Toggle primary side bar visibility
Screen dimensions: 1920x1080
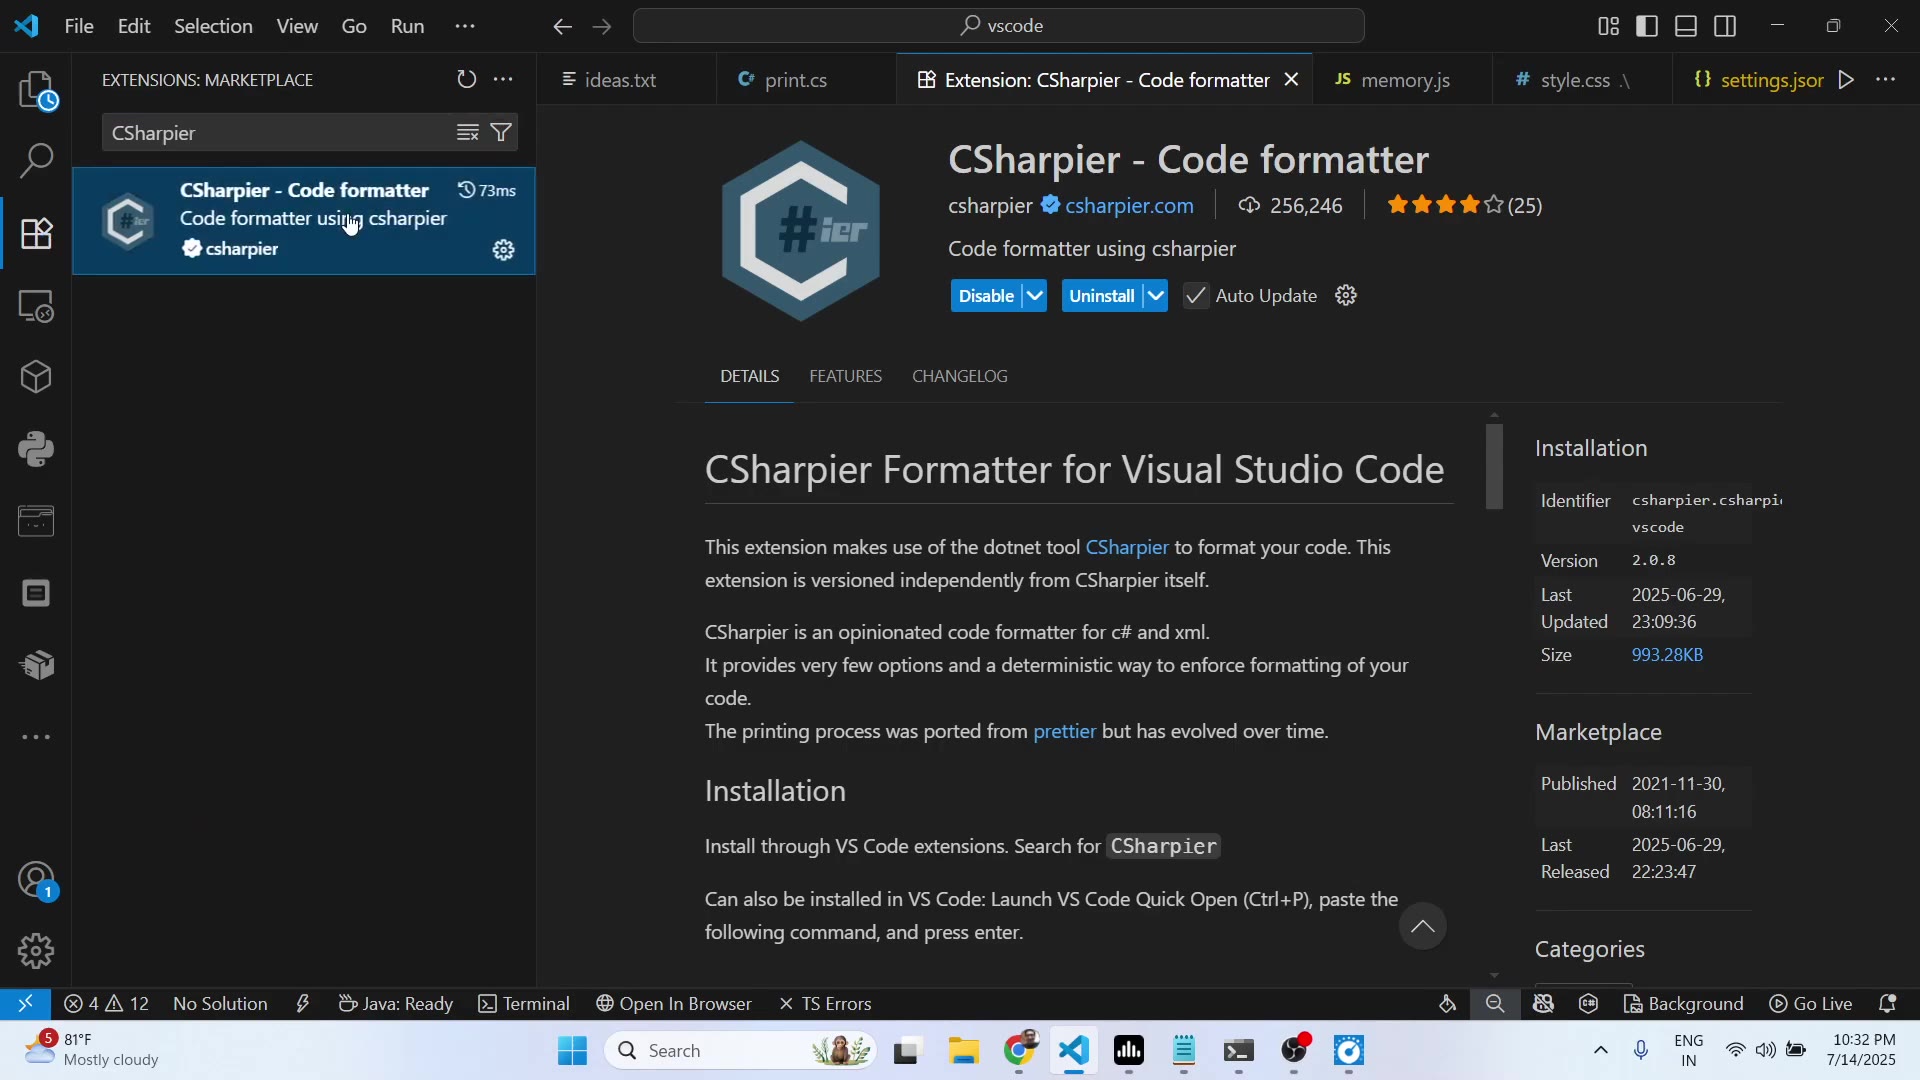click(x=1648, y=26)
